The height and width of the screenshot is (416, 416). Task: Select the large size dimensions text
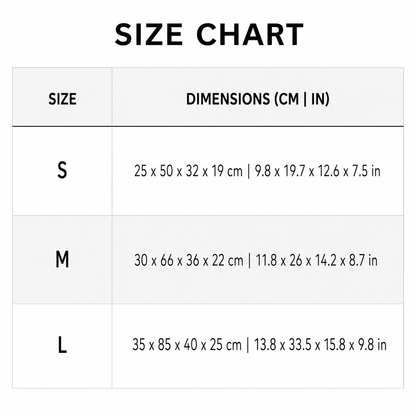tap(259, 344)
